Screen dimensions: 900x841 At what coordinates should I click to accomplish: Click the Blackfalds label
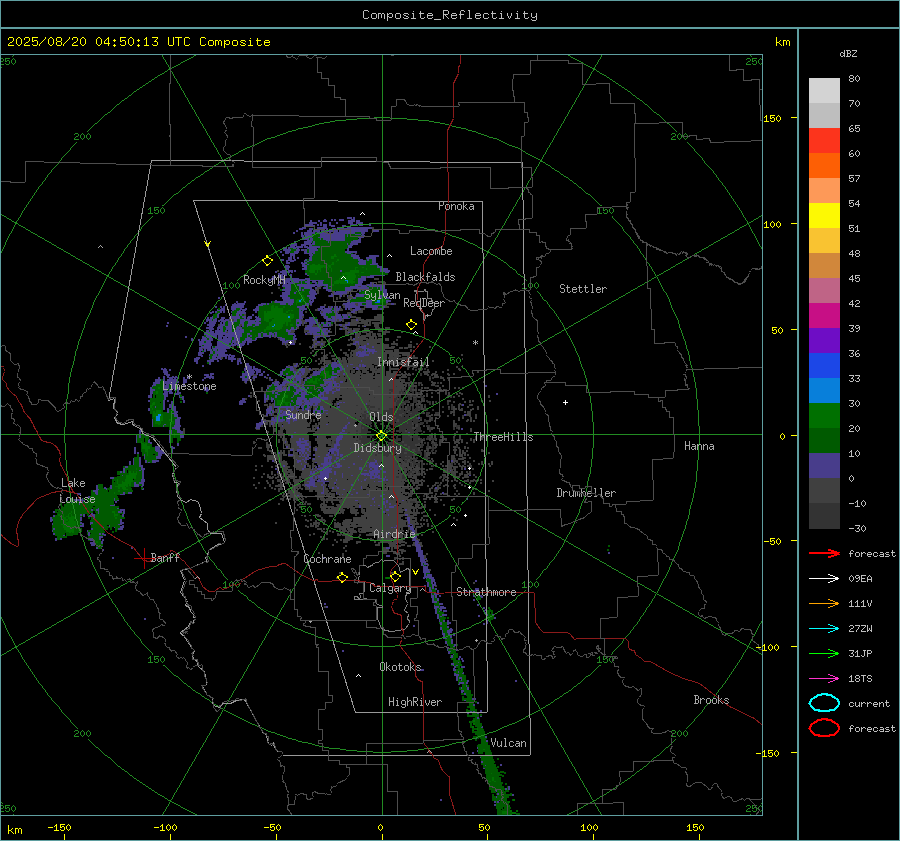pyautogui.click(x=425, y=277)
